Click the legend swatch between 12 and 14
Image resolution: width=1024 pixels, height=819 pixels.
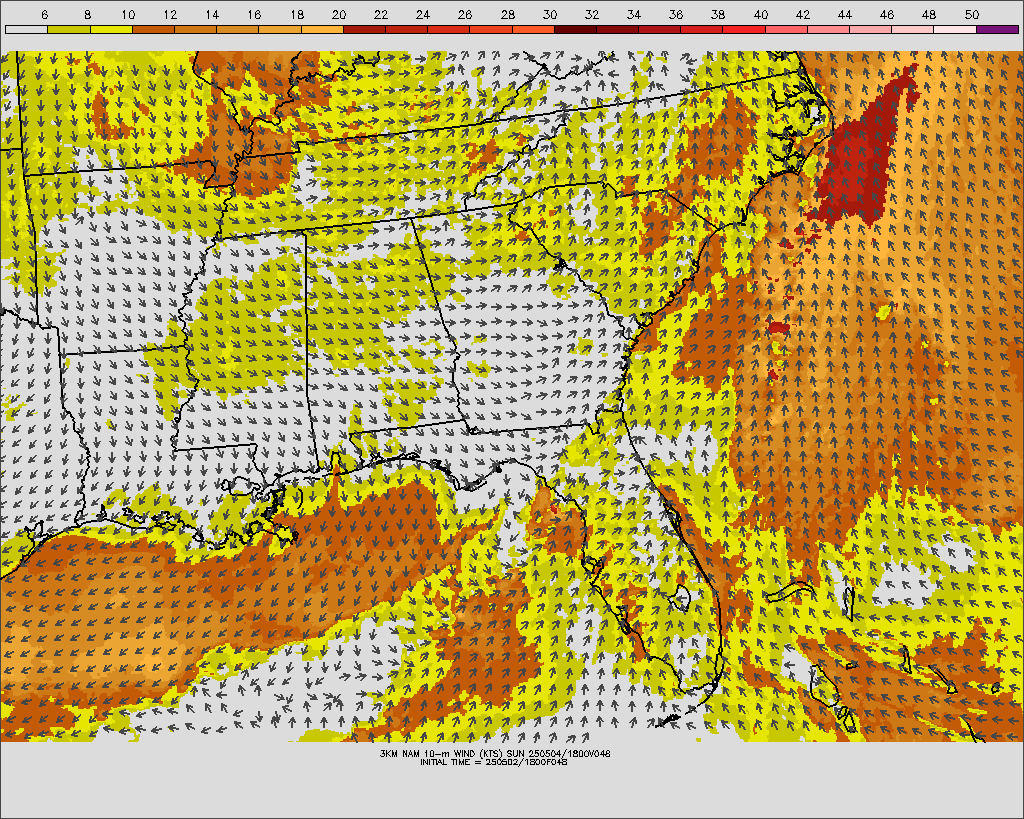click(195, 29)
